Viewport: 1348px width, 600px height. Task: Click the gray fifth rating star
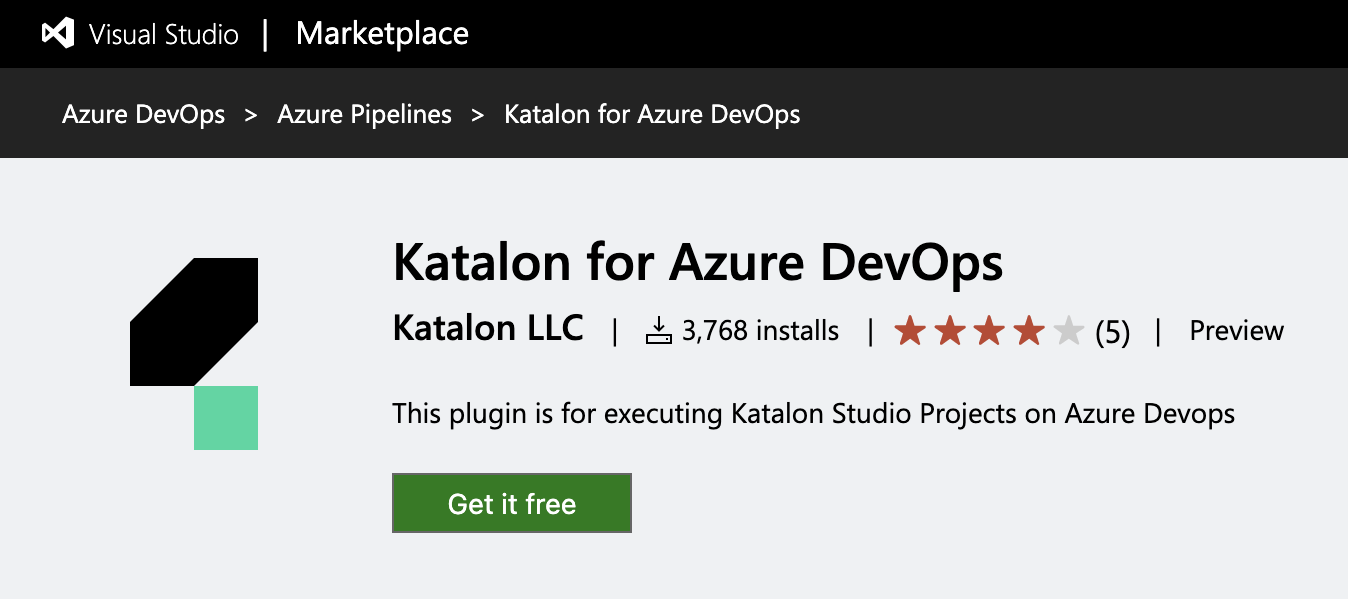pyautogui.click(x=1069, y=330)
